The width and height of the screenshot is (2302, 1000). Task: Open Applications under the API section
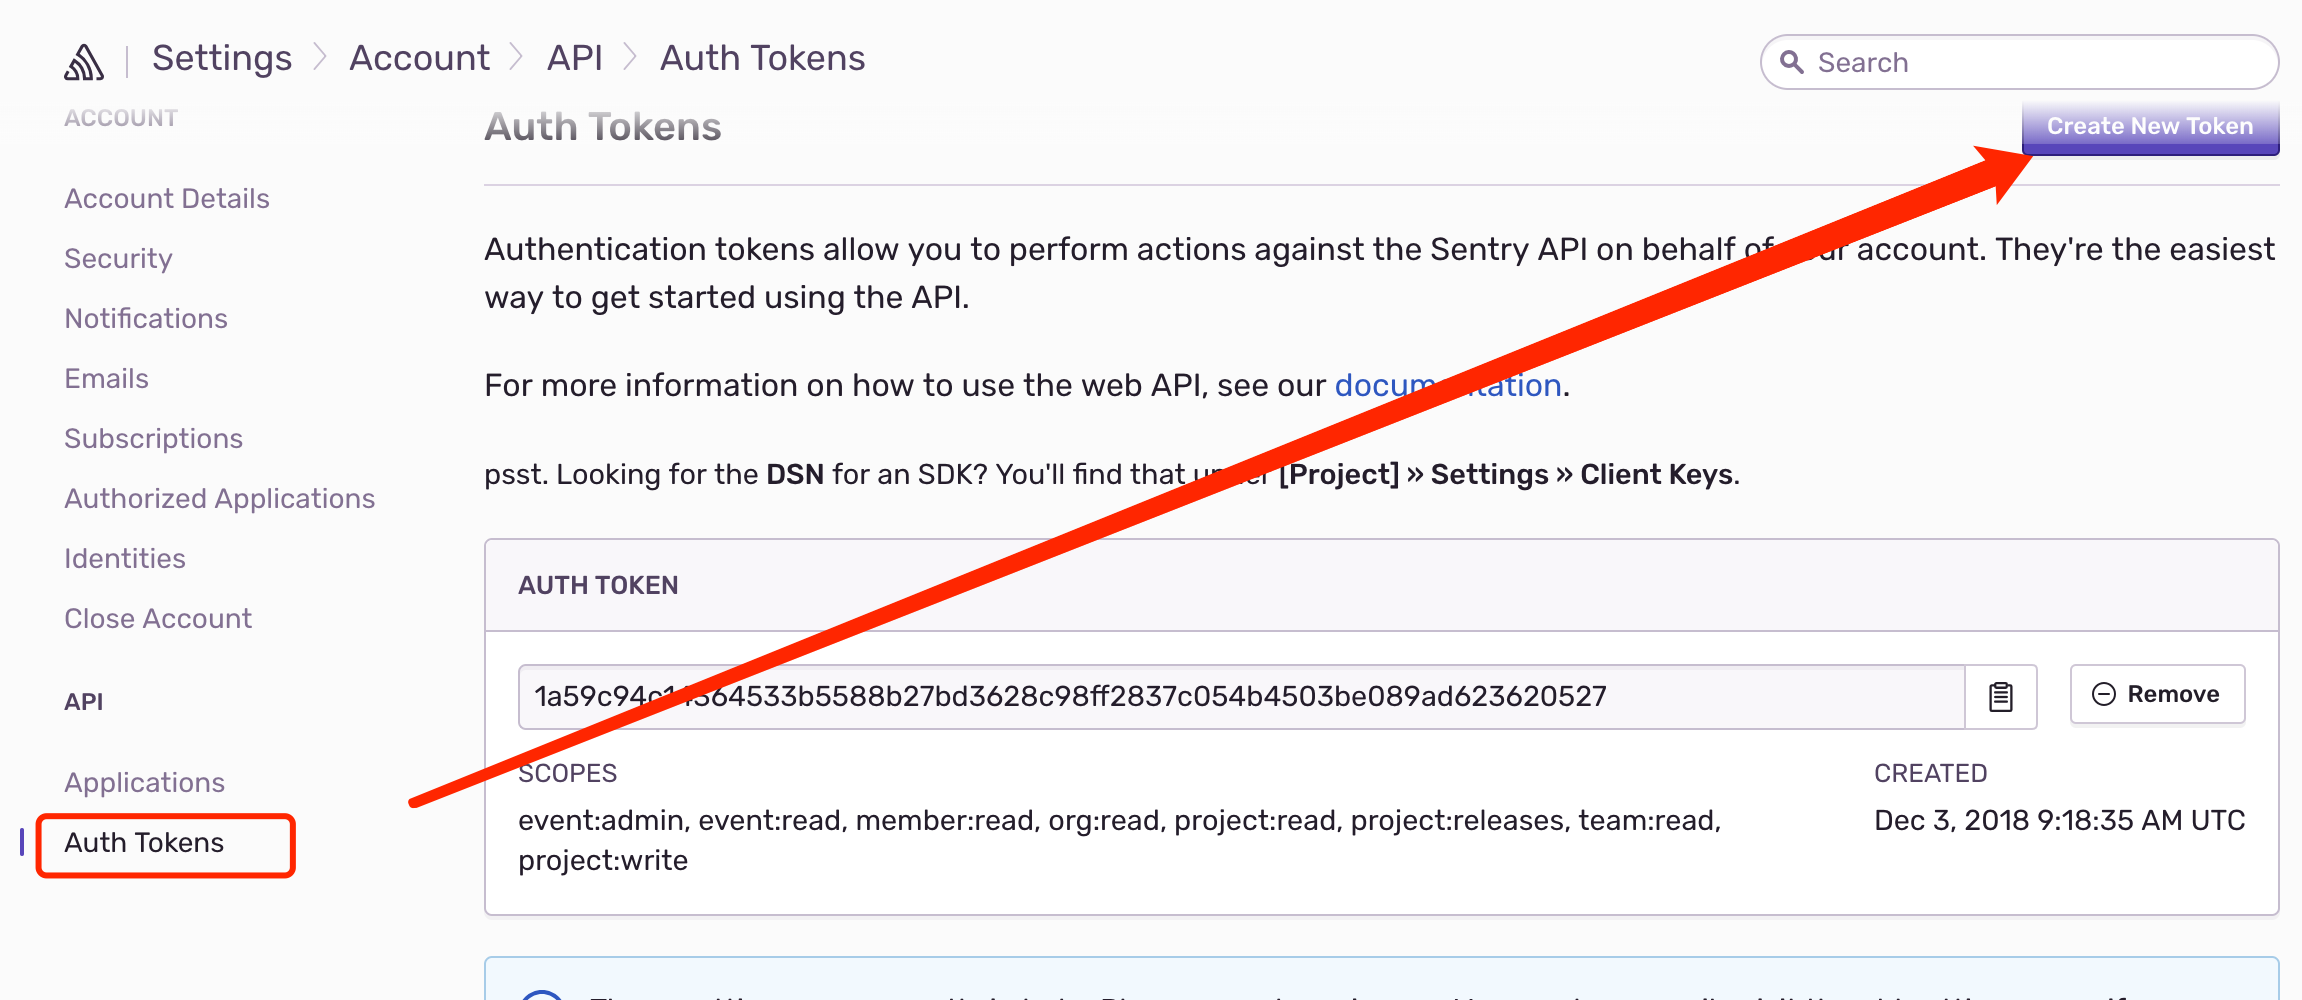click(x=144, y=782)
